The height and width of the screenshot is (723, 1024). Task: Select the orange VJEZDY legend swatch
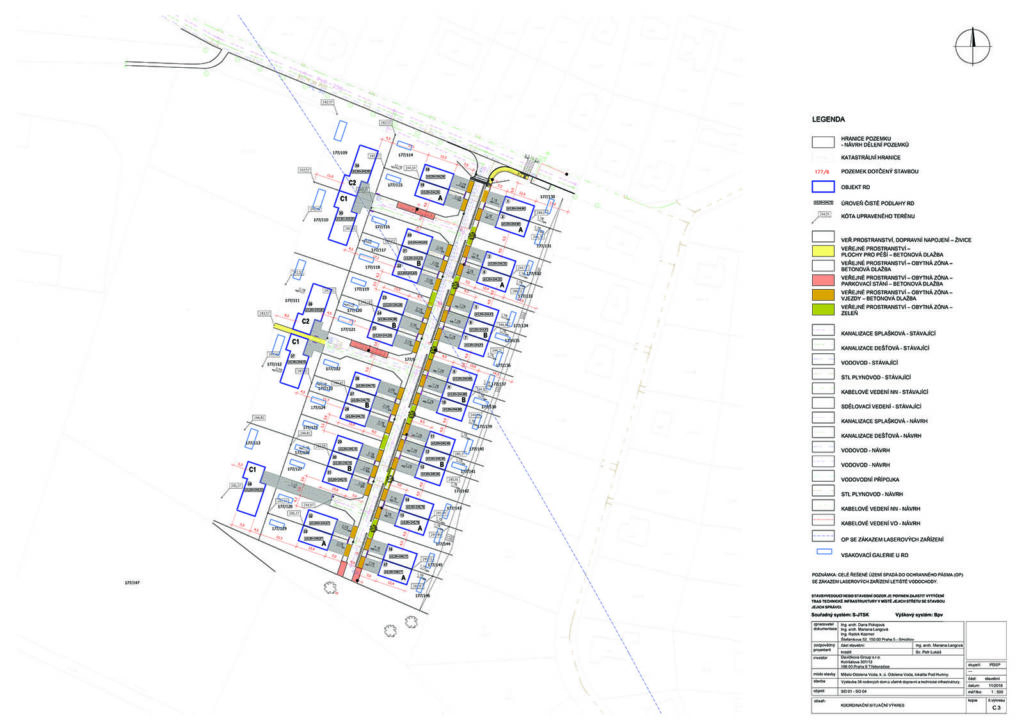(x=825, y=296)
